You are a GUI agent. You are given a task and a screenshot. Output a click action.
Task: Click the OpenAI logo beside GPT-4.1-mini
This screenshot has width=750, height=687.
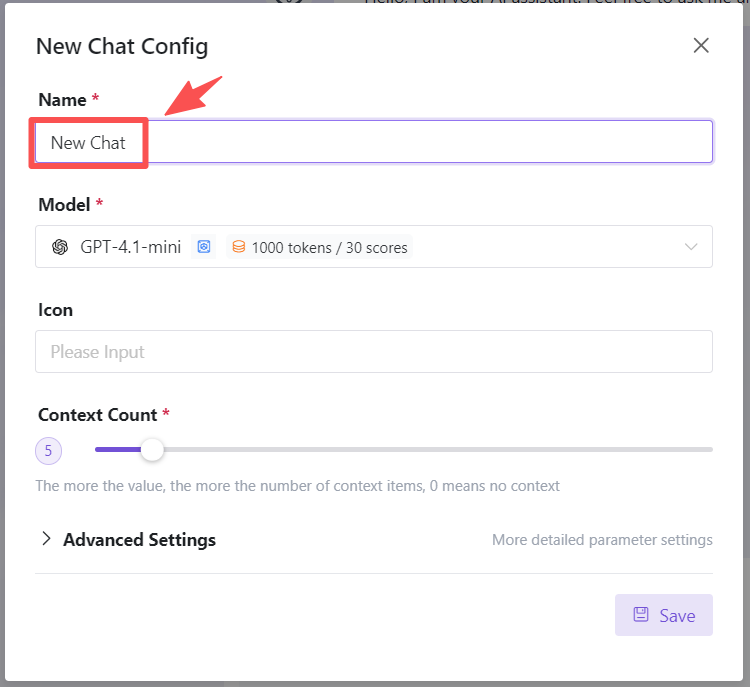pyautogui.click(x=60, y=247)
